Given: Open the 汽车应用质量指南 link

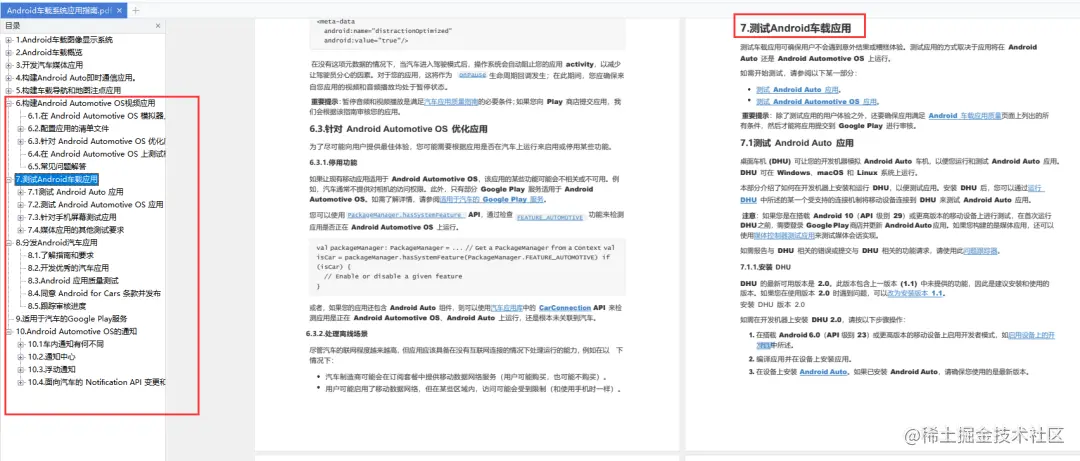Looking at the screenshot, I should [x=452, y=102].
